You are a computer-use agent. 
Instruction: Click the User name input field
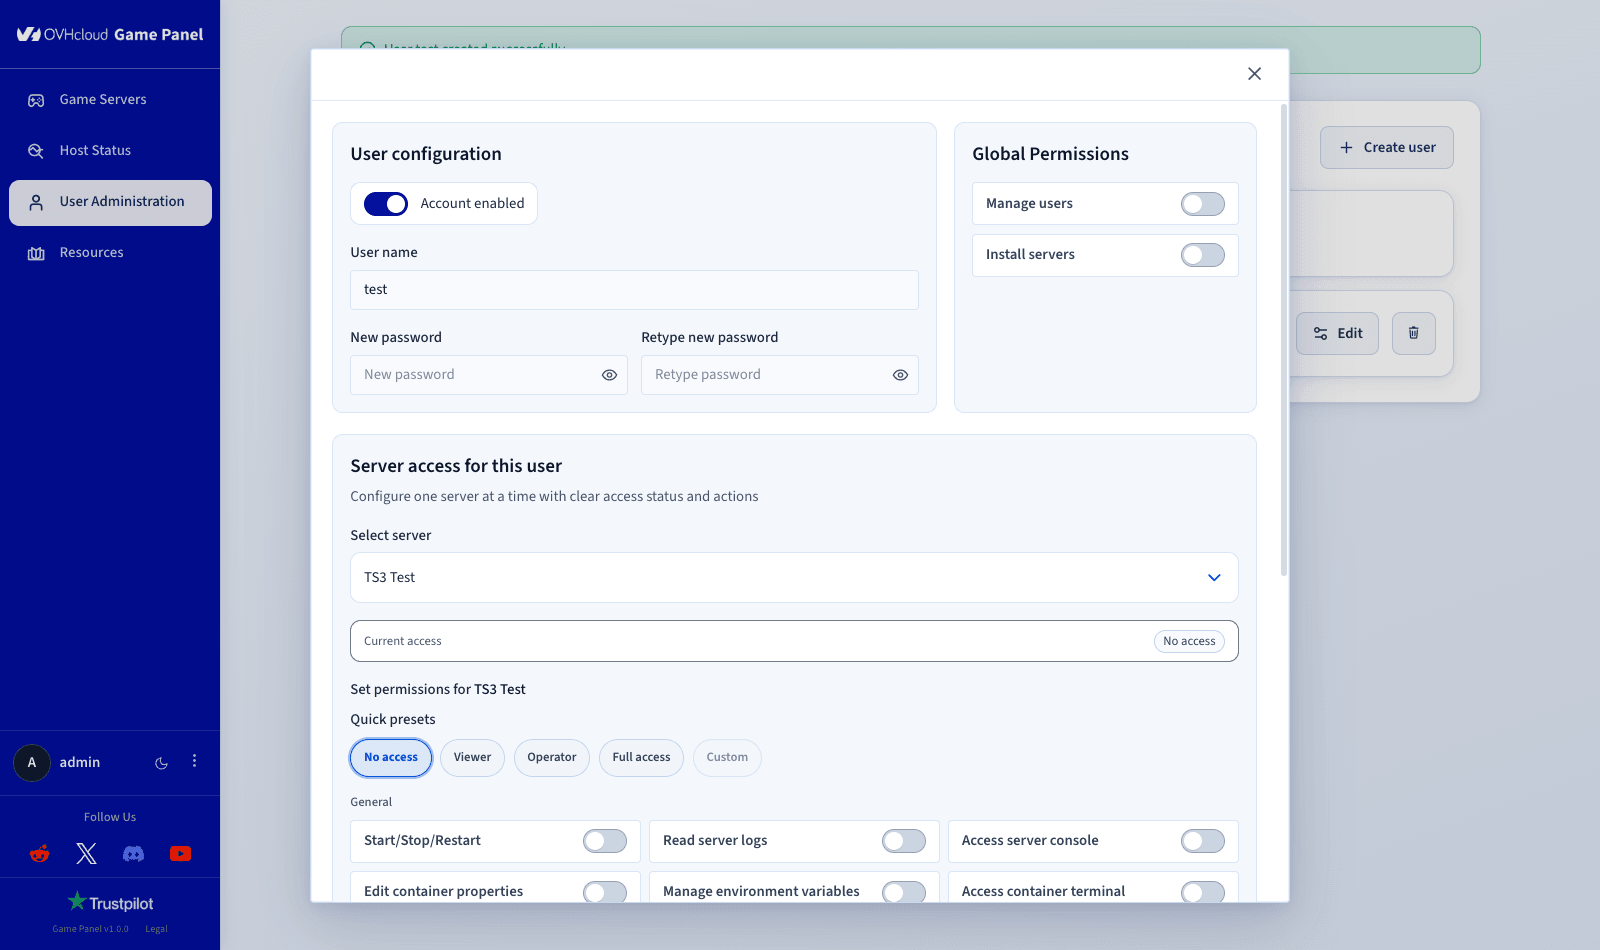coord(634,290)
